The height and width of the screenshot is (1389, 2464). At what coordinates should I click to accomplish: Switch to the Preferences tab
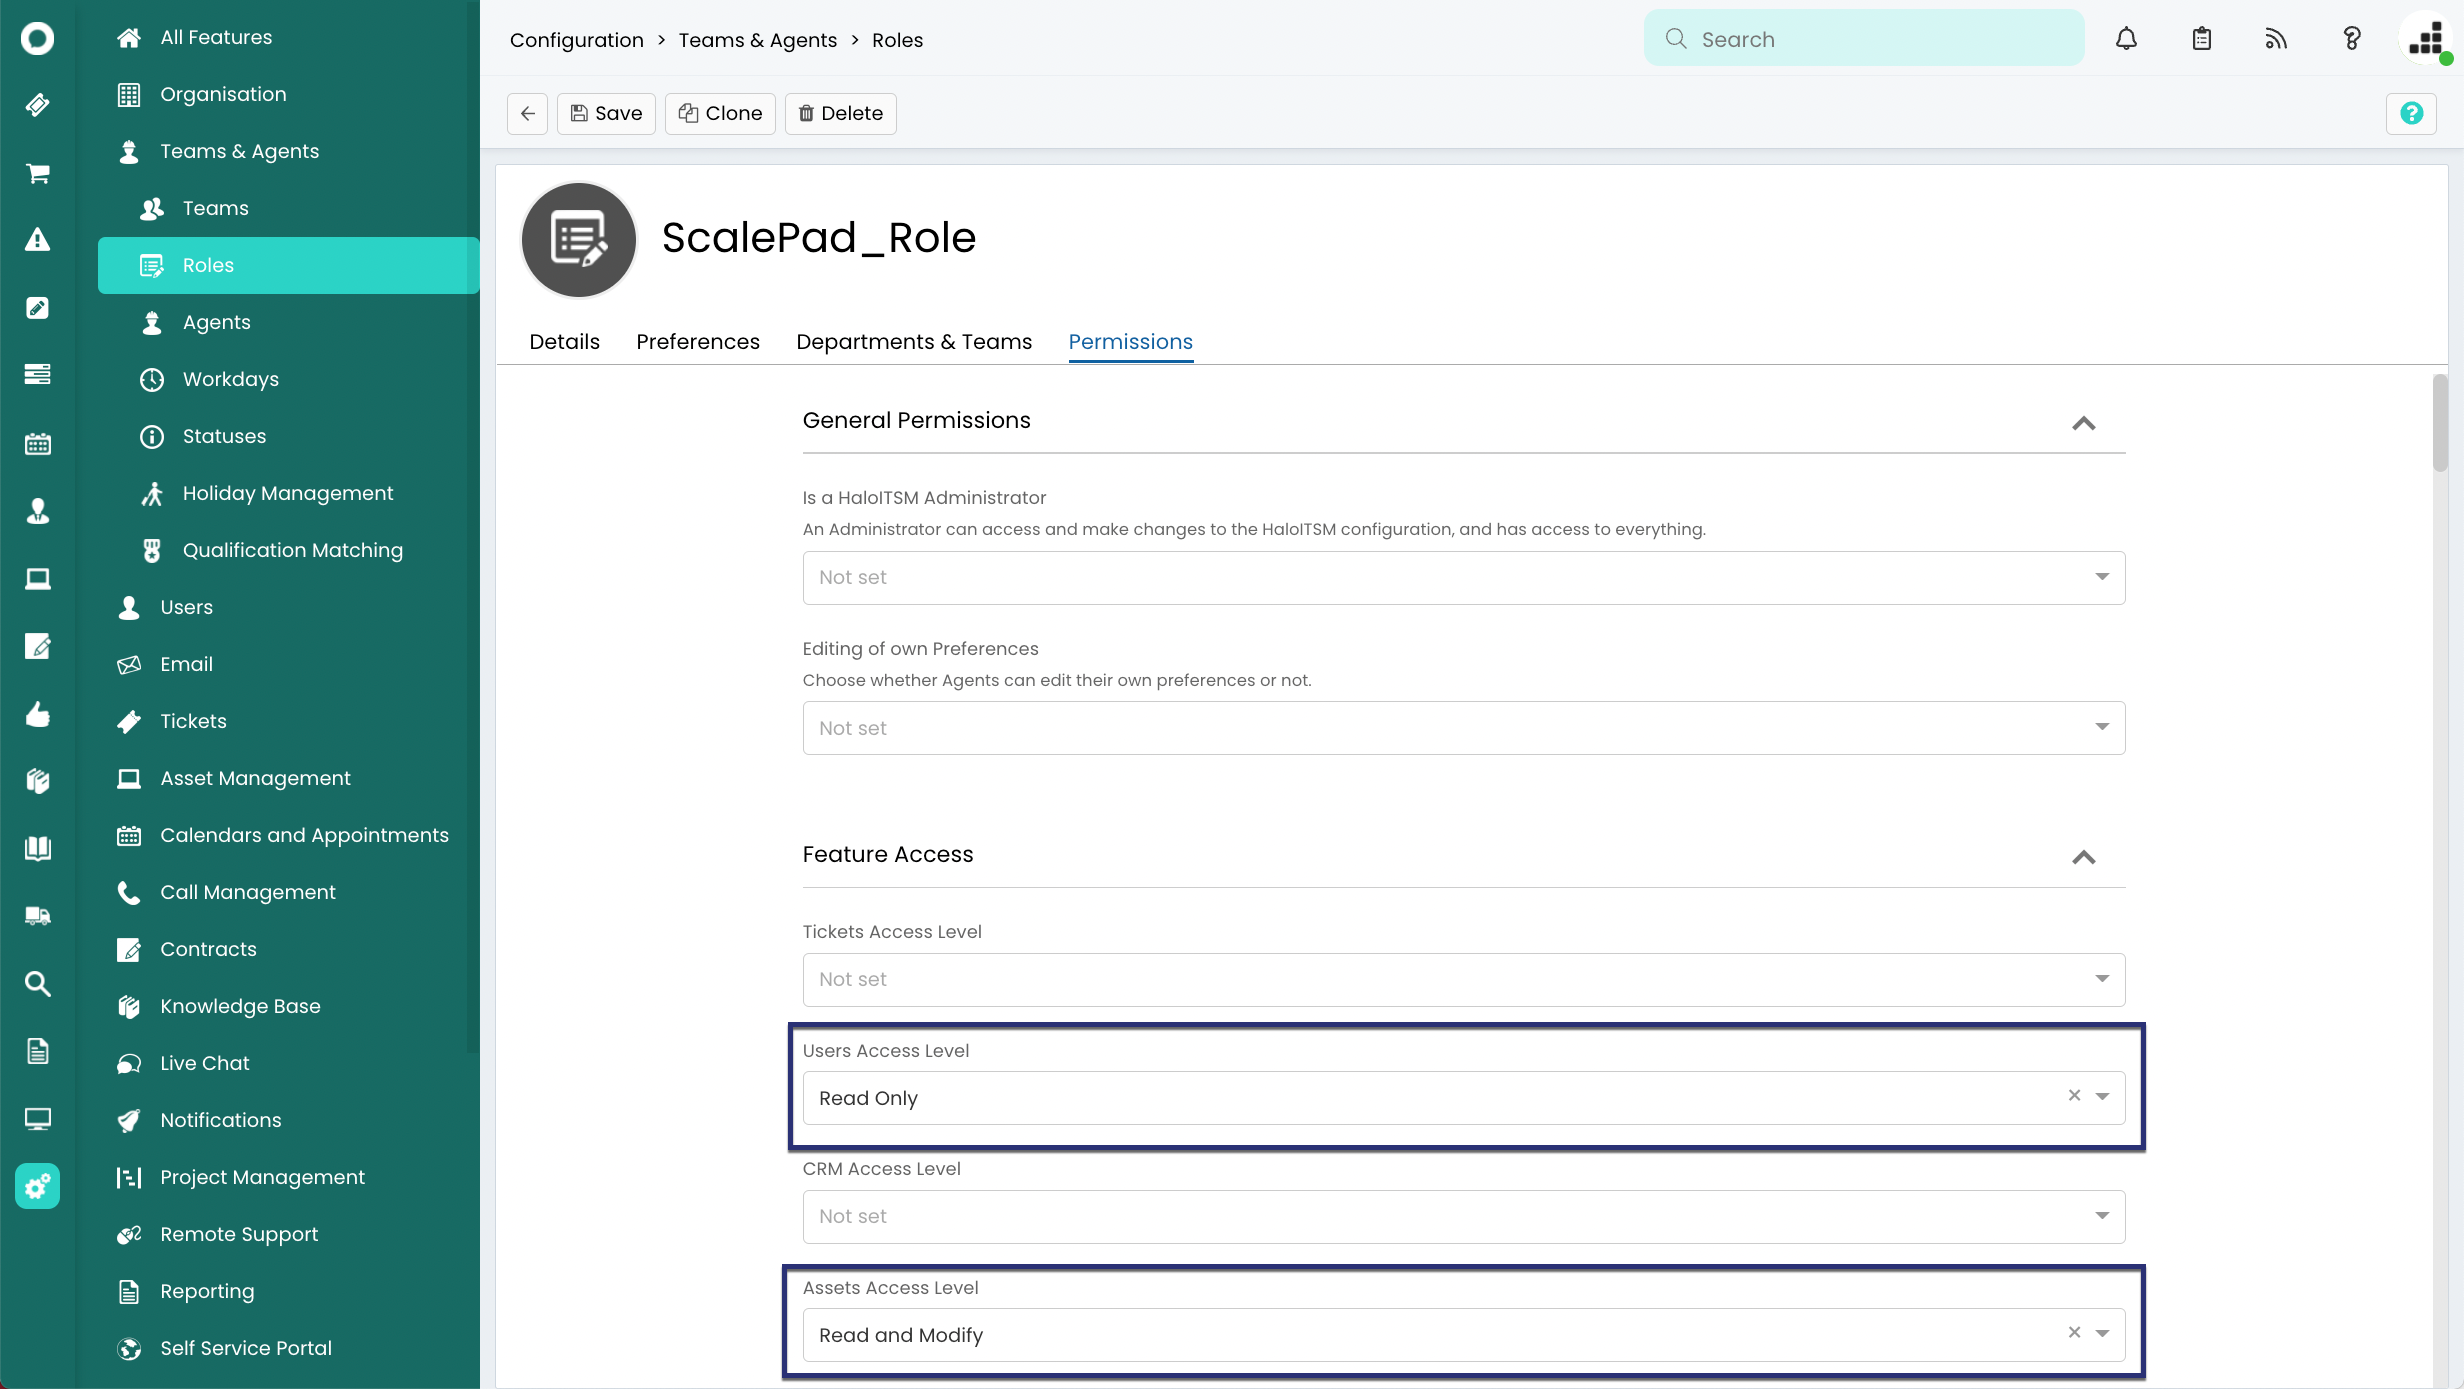coord(698,342)
